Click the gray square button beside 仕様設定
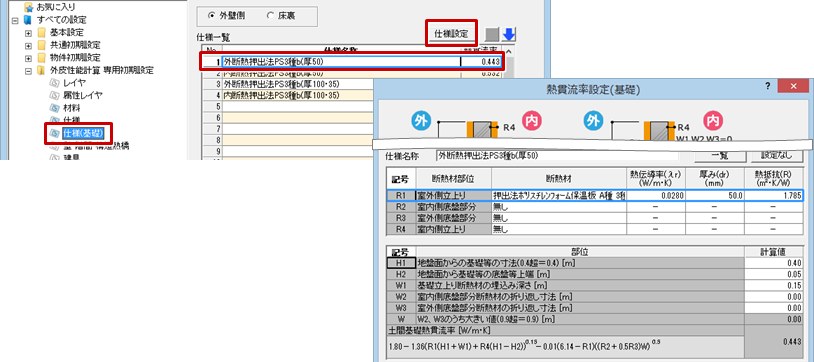Viewport: 814px width, 362px height. (492, 34)
